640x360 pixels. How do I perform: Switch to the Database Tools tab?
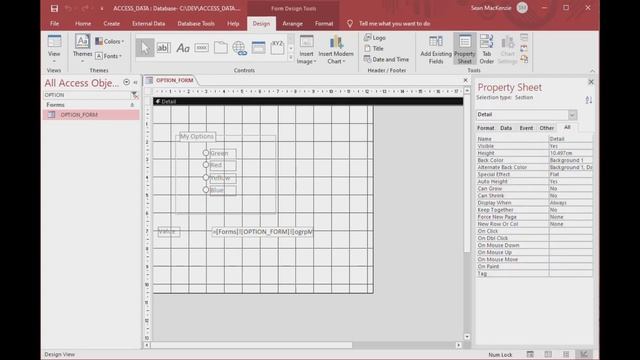click(196, 24)
